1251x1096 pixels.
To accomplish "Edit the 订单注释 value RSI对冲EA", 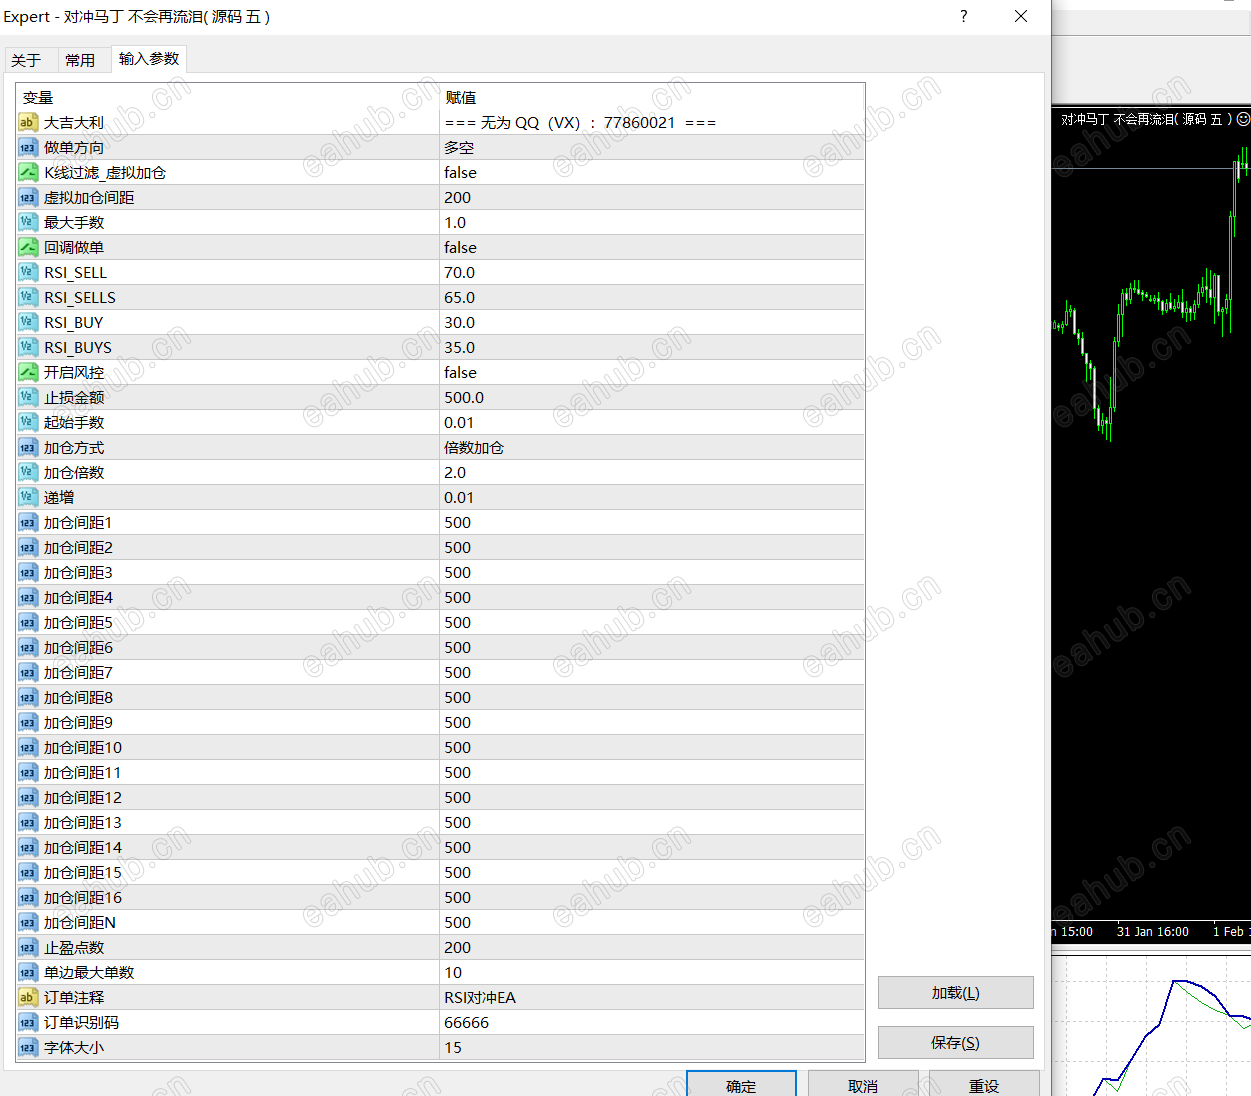I will 652,997.
